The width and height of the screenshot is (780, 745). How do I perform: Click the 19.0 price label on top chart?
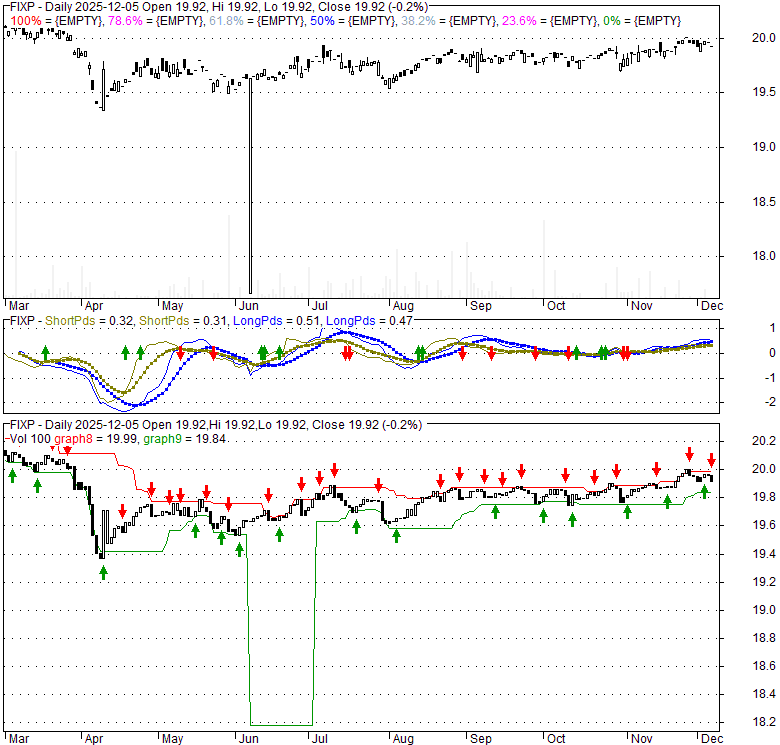(x=764, y=147)
